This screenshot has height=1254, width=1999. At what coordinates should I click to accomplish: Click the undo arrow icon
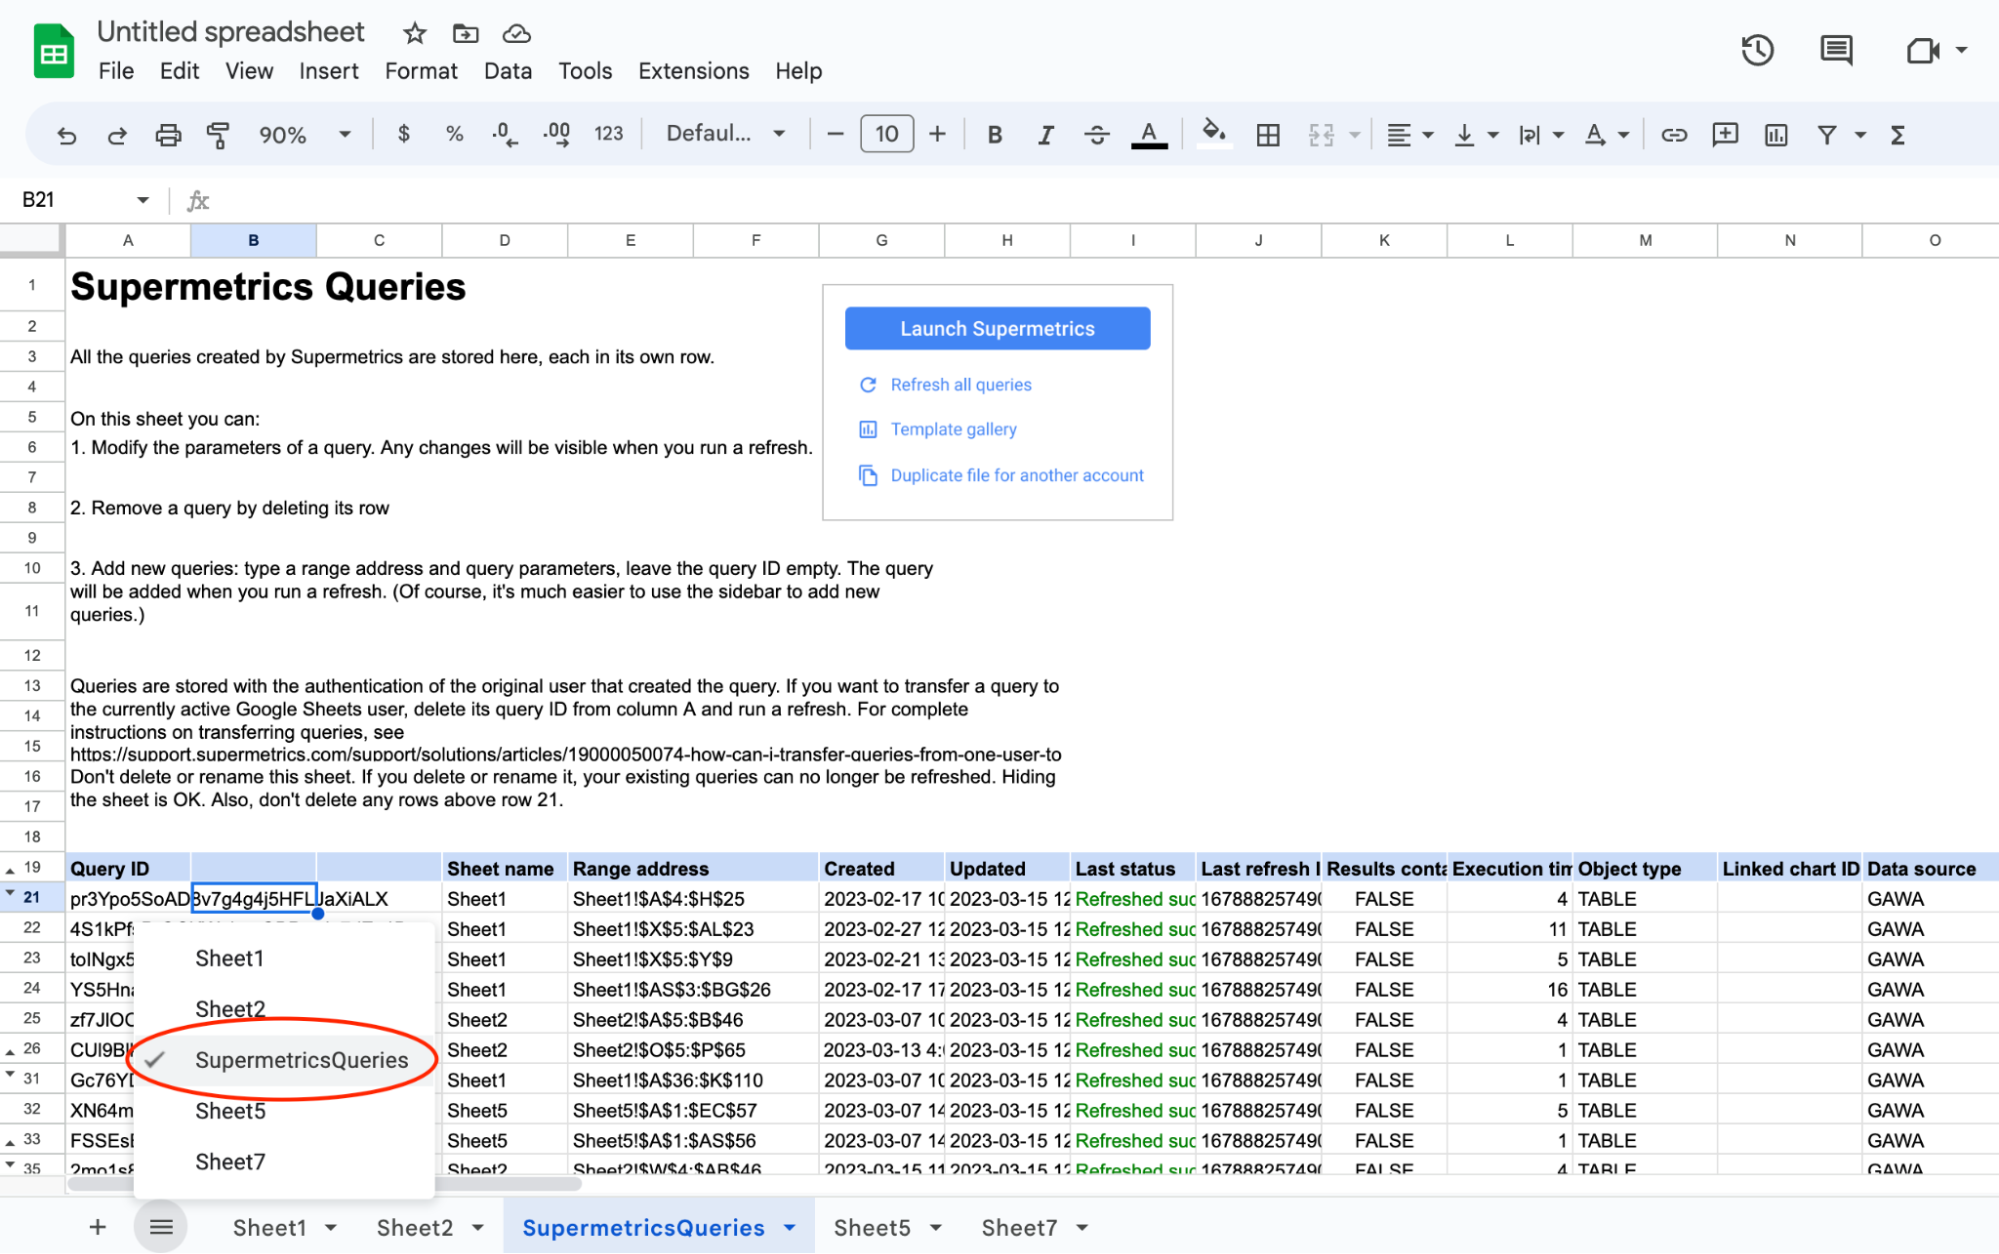[x=66, y=135]
